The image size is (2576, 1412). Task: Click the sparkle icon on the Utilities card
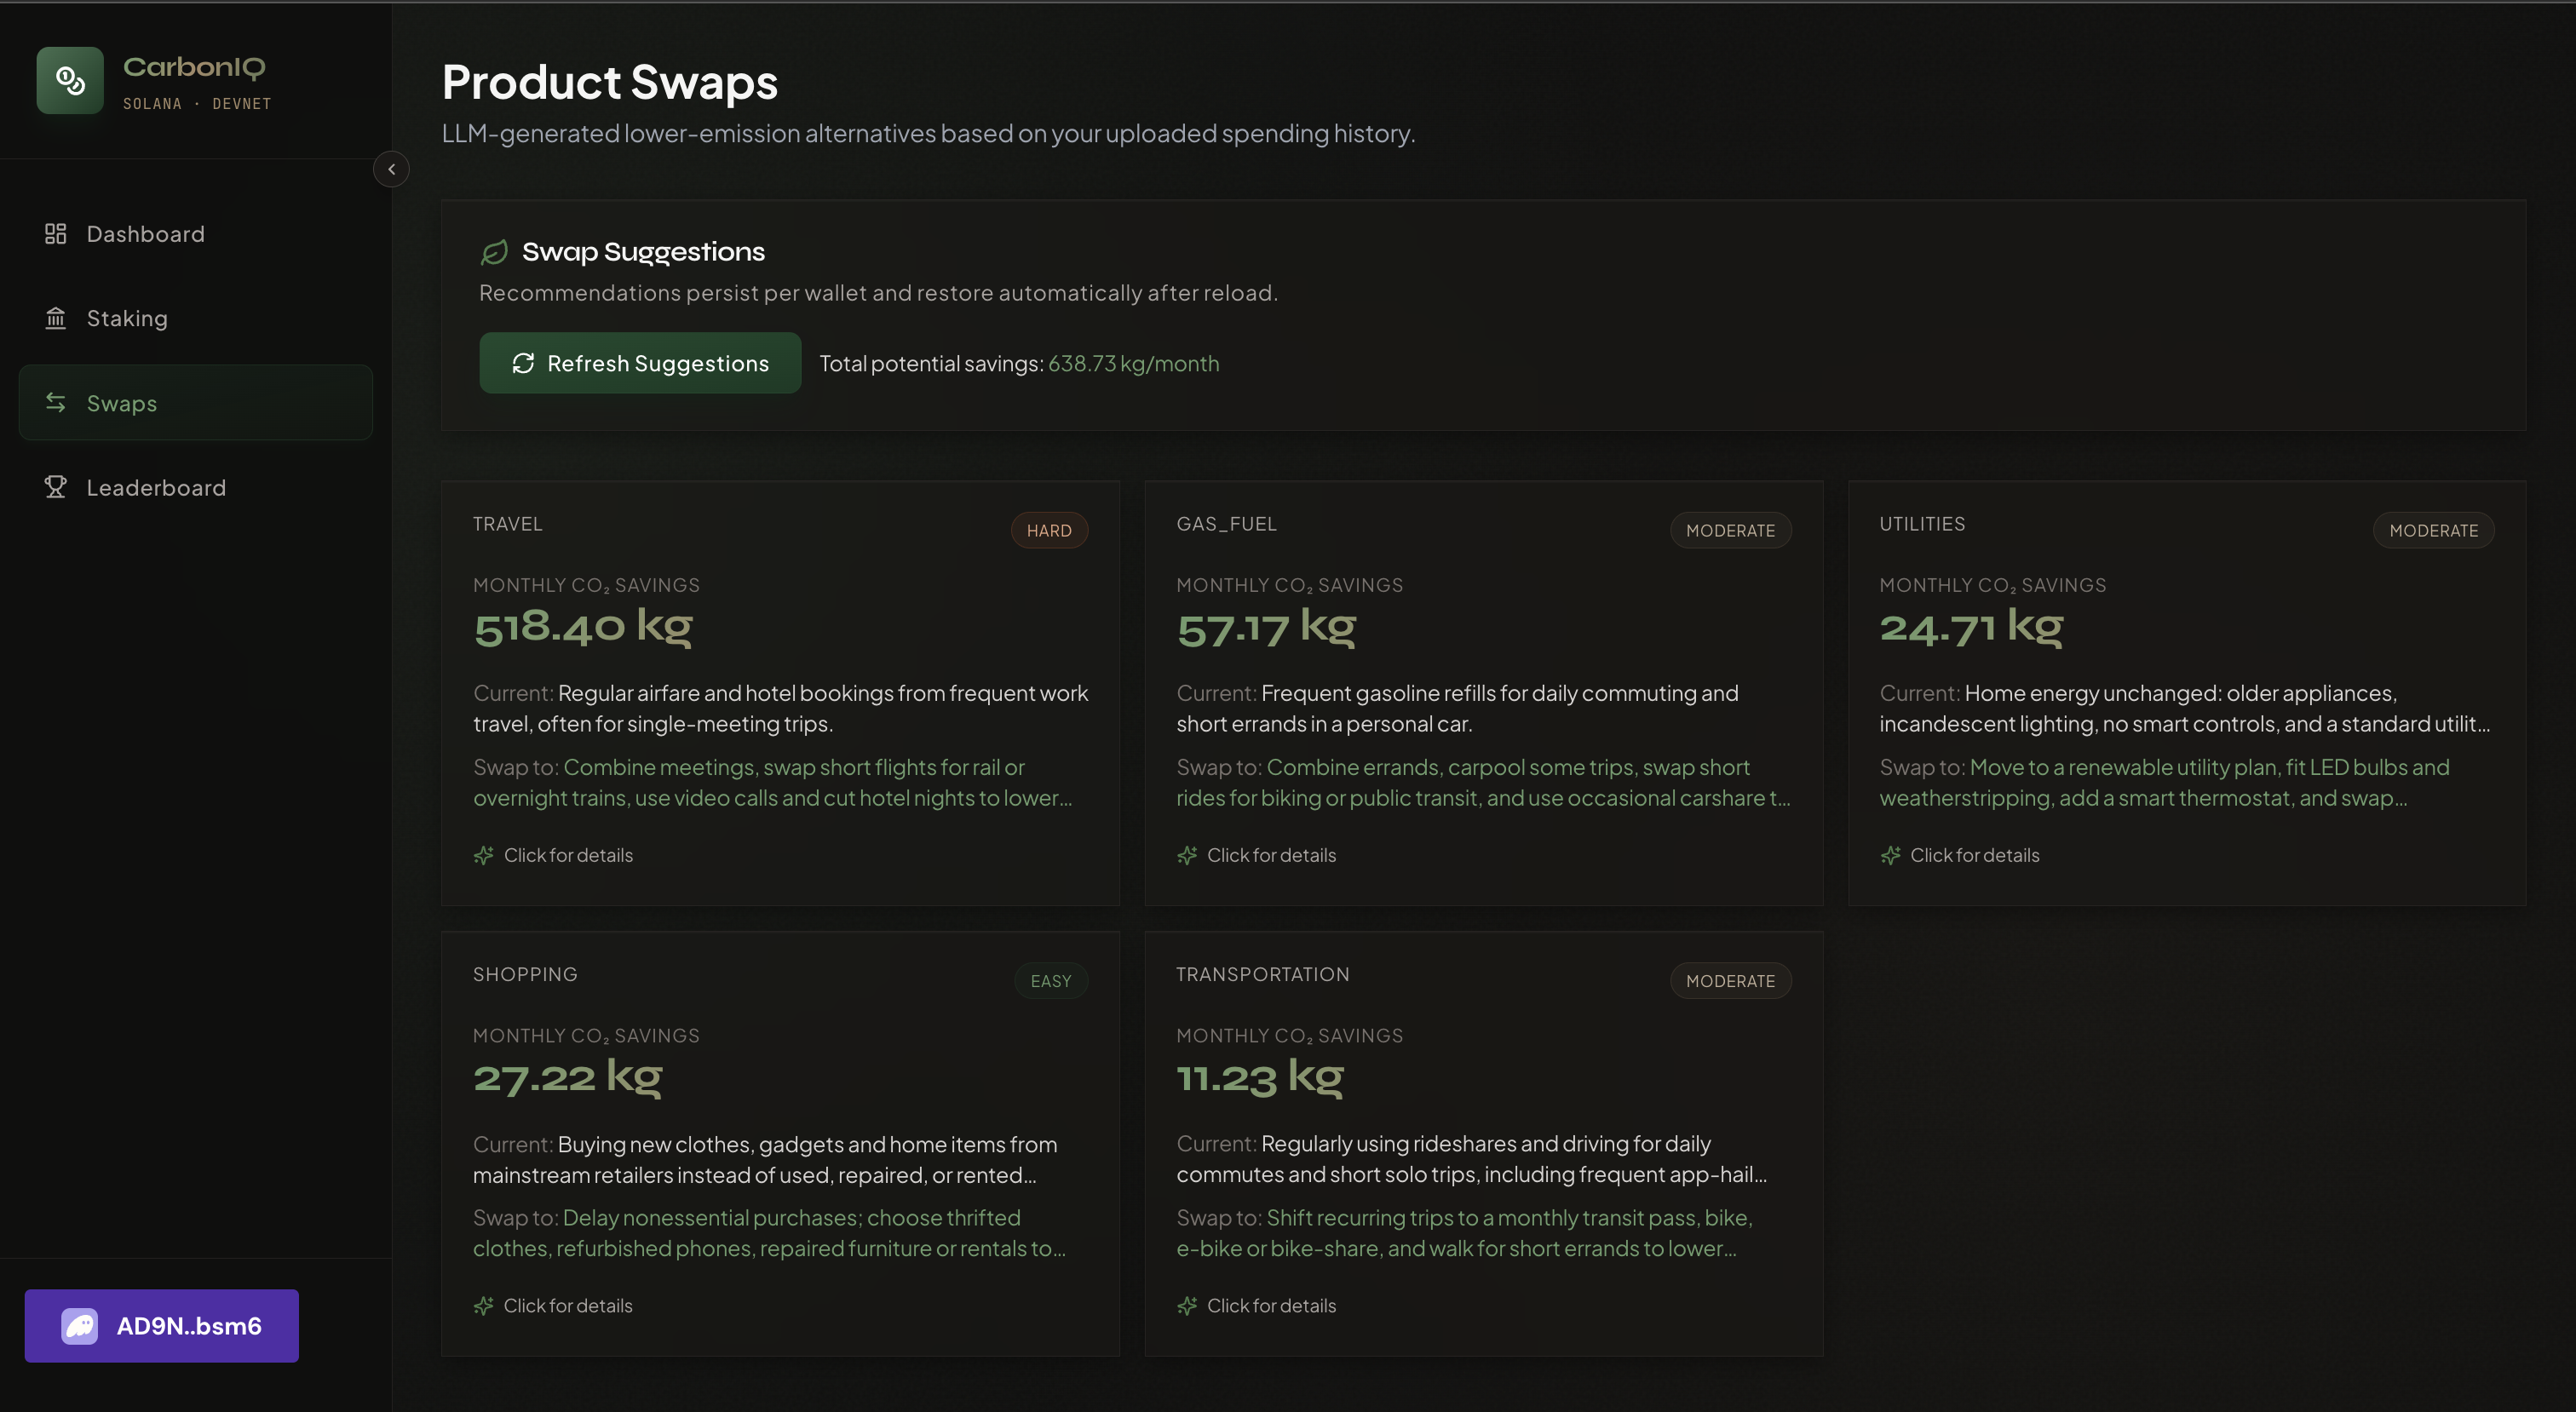1890,855
